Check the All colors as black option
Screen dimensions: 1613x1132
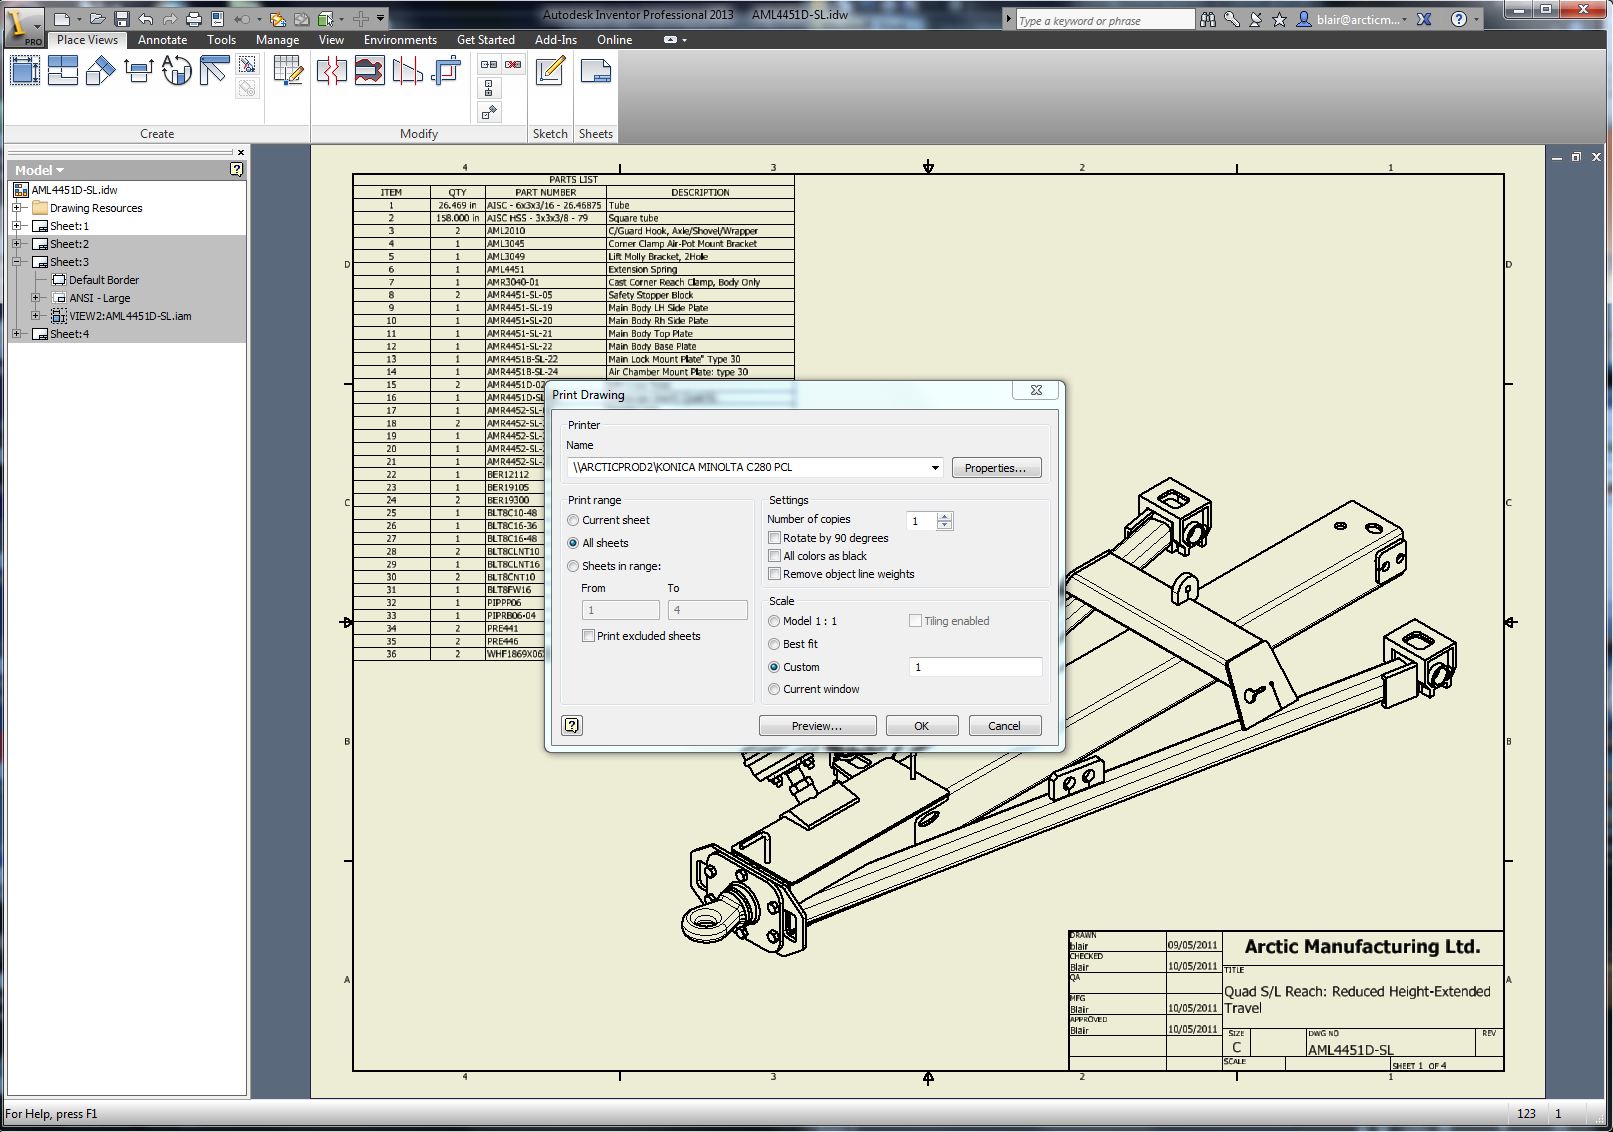tap(775, 556)
